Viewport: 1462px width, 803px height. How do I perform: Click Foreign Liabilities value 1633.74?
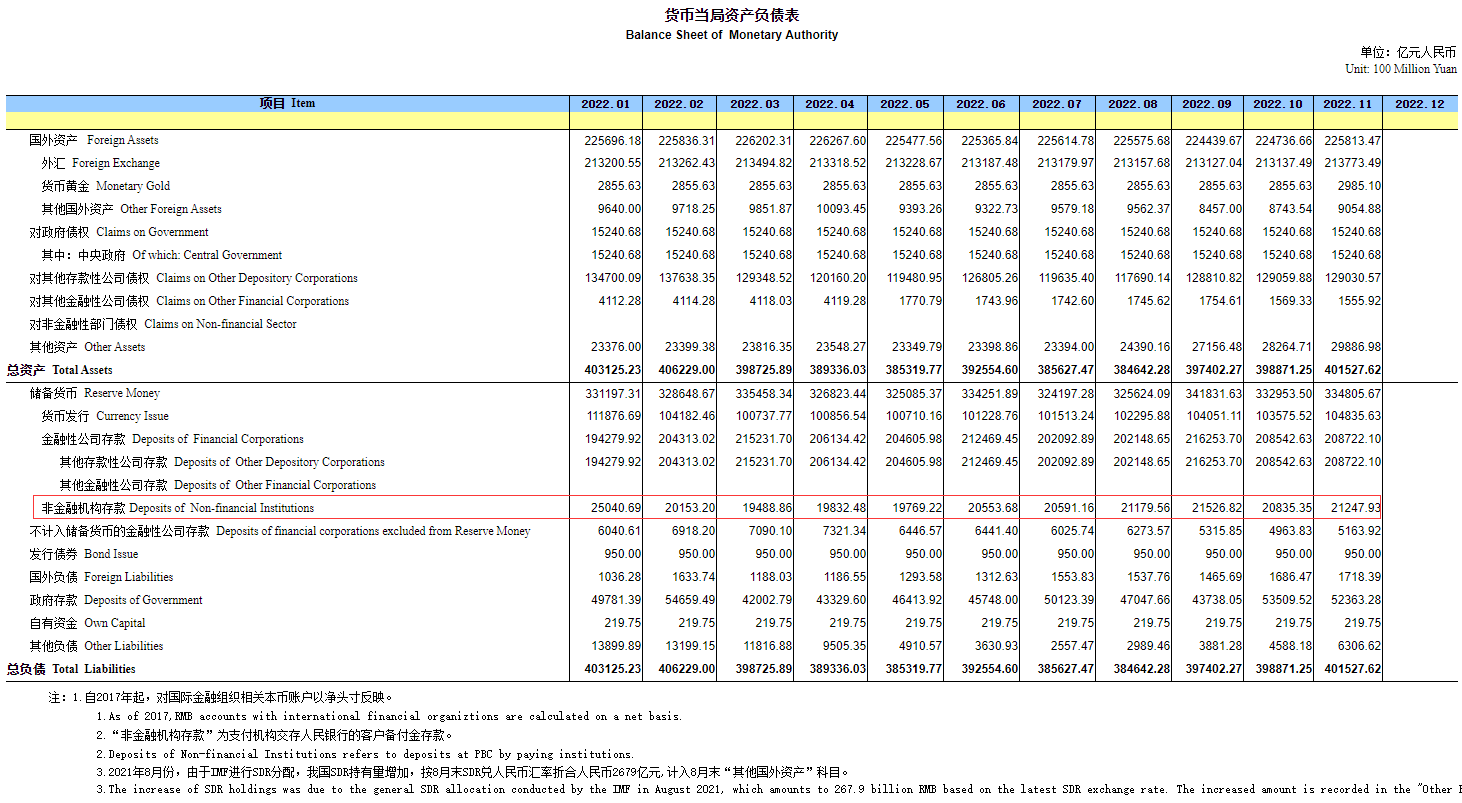tap(694, 578)
